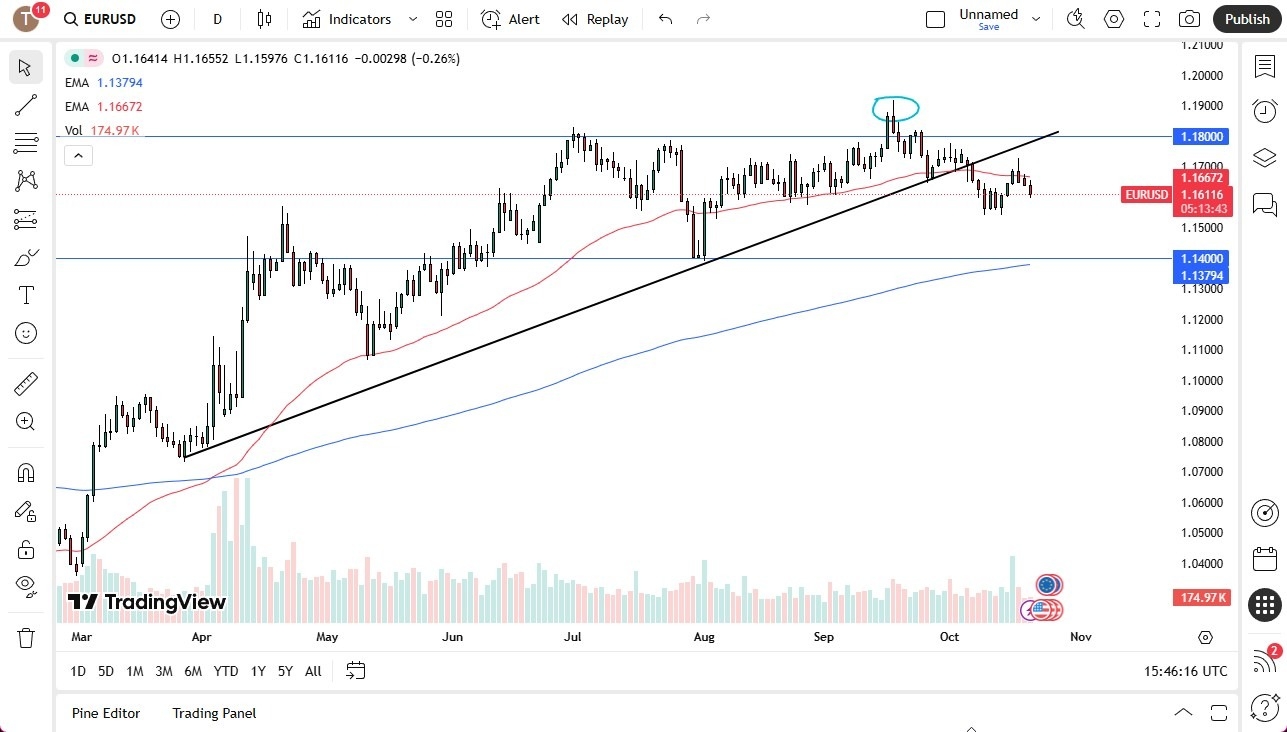Viewport: 1287px width, 732px height.
Task: Click the Publish button
Action: point(1247,18)
